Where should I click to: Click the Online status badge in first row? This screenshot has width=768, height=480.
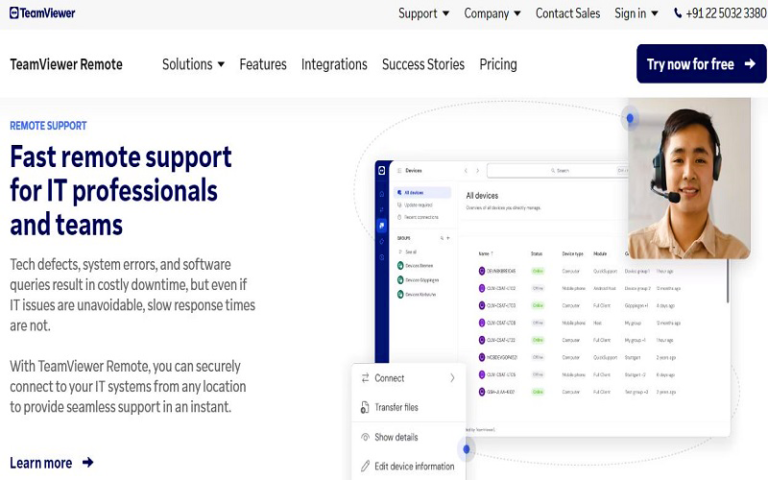[538, 271]
